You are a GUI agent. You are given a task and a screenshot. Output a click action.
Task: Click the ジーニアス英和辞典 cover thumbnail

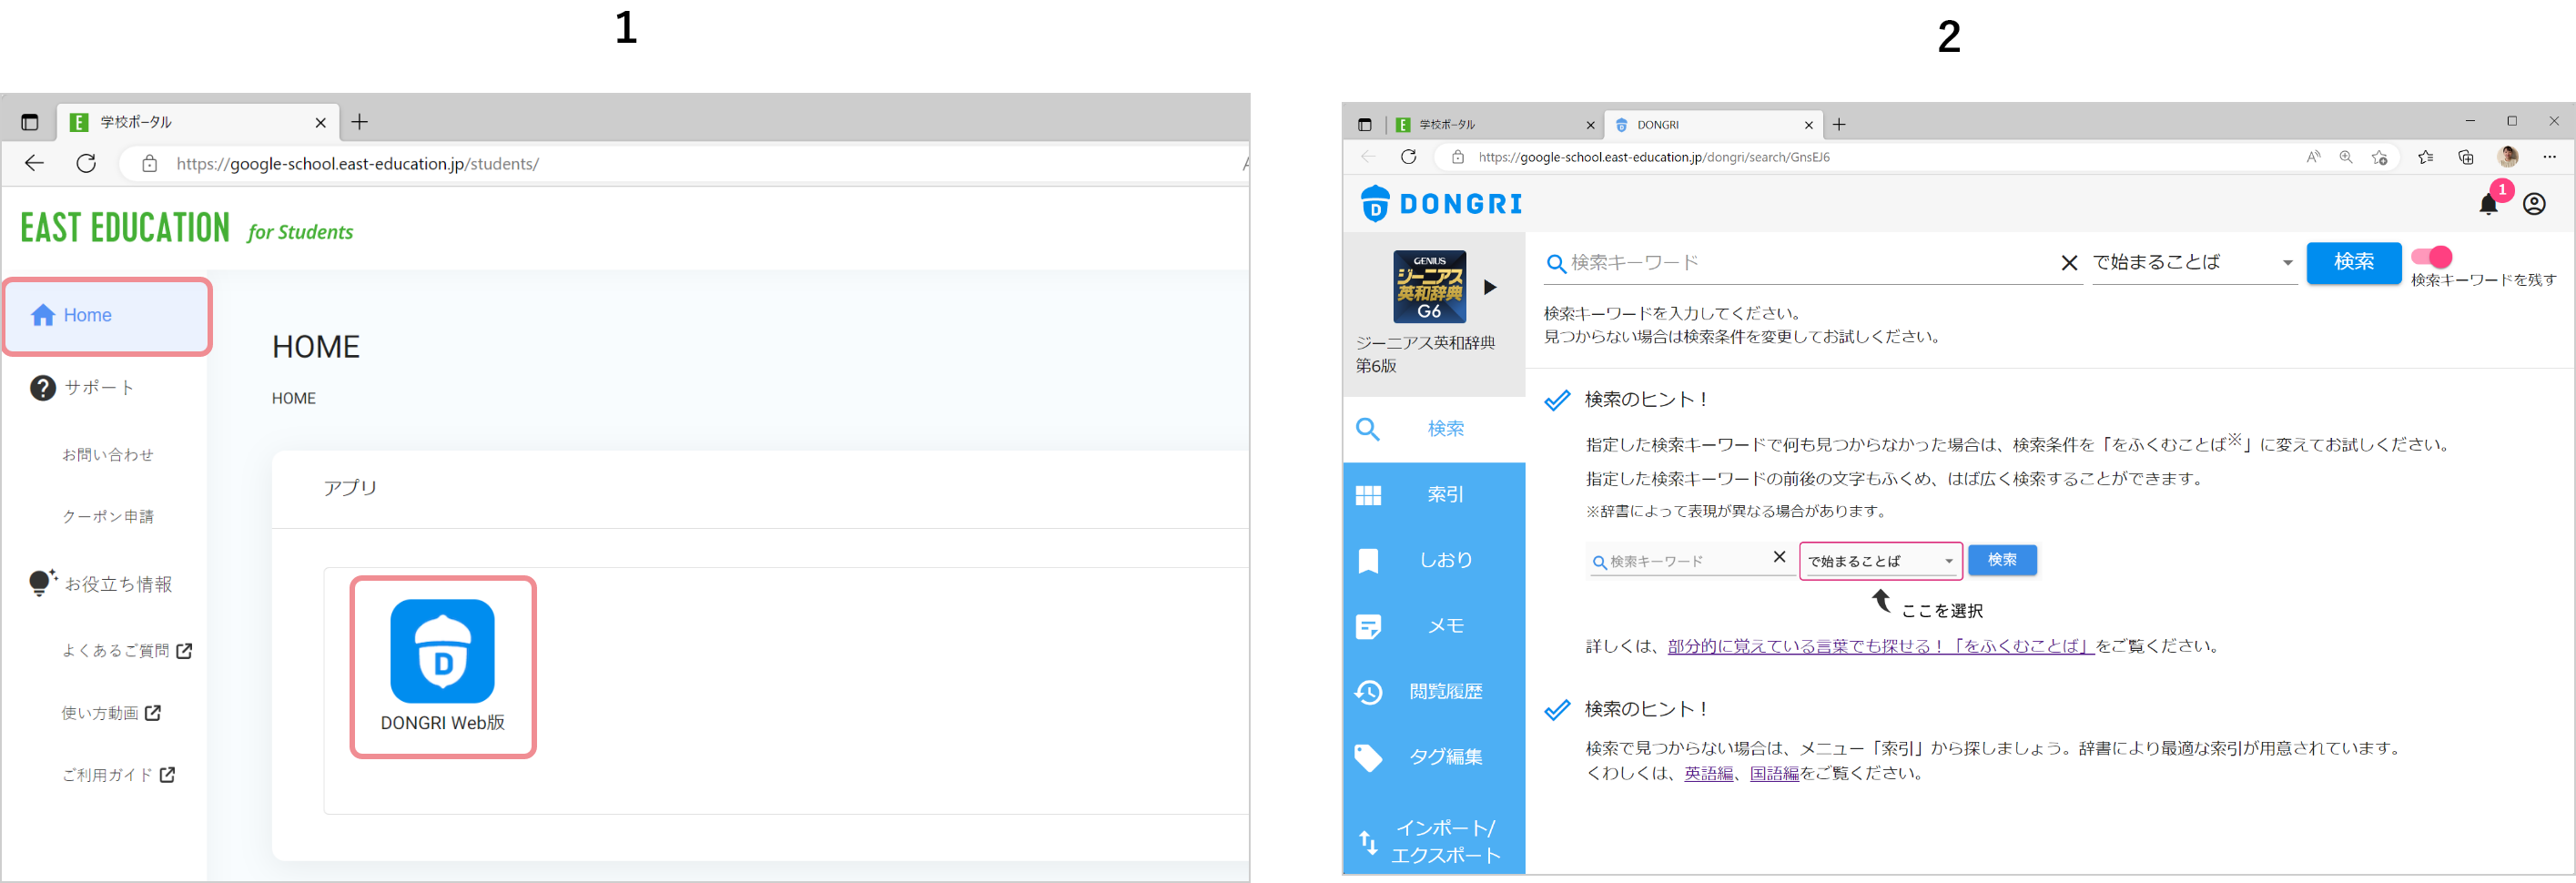tap(1429, 287)
